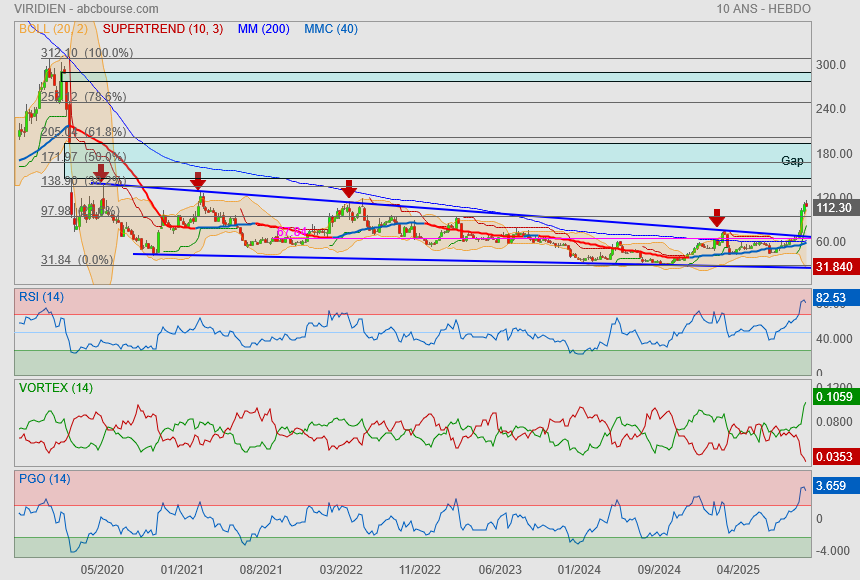Select the MMC (40) moving average label
Screen dimensions: 860x580
pyautogui.click(x=330, y=29)
